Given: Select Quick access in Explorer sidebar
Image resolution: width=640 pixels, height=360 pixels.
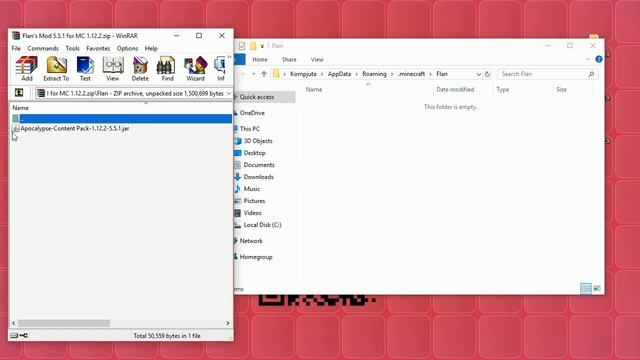Looking at the screenshot, I should [256, 97].
